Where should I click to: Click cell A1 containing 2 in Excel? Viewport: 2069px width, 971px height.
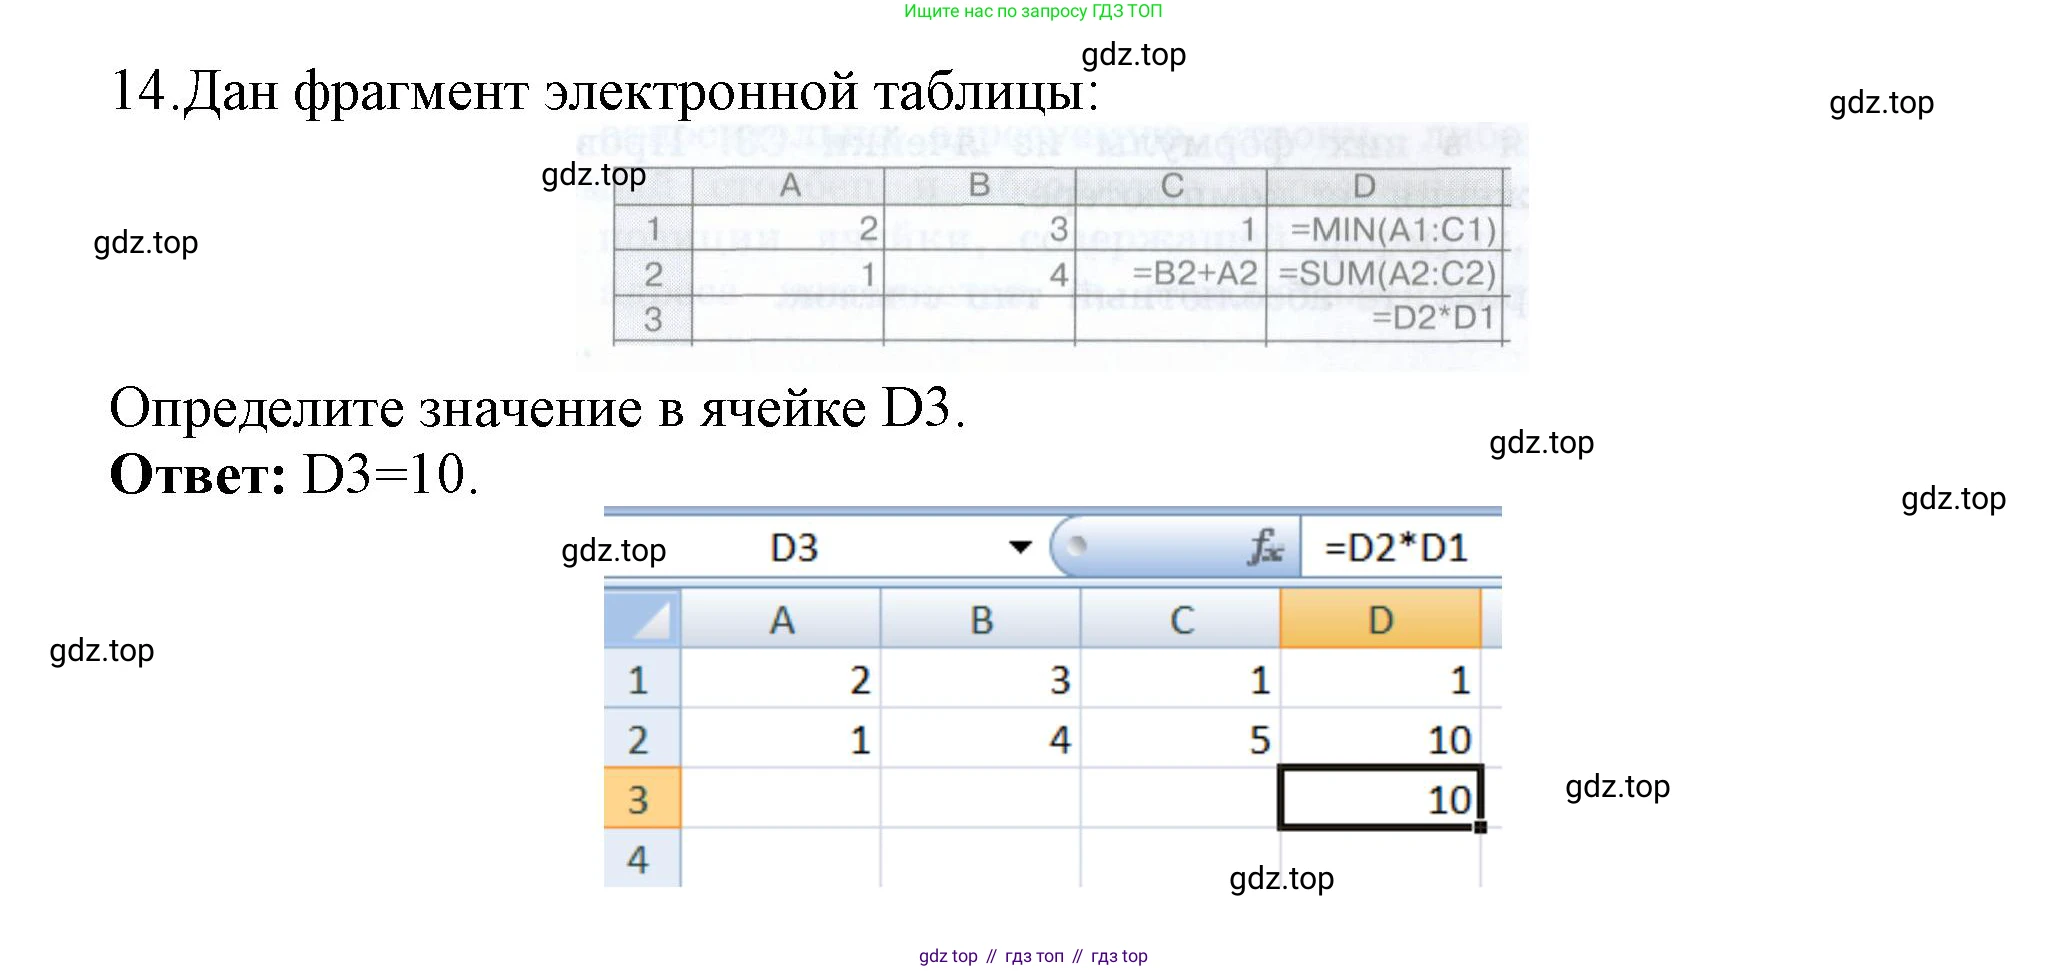(781, 679)
